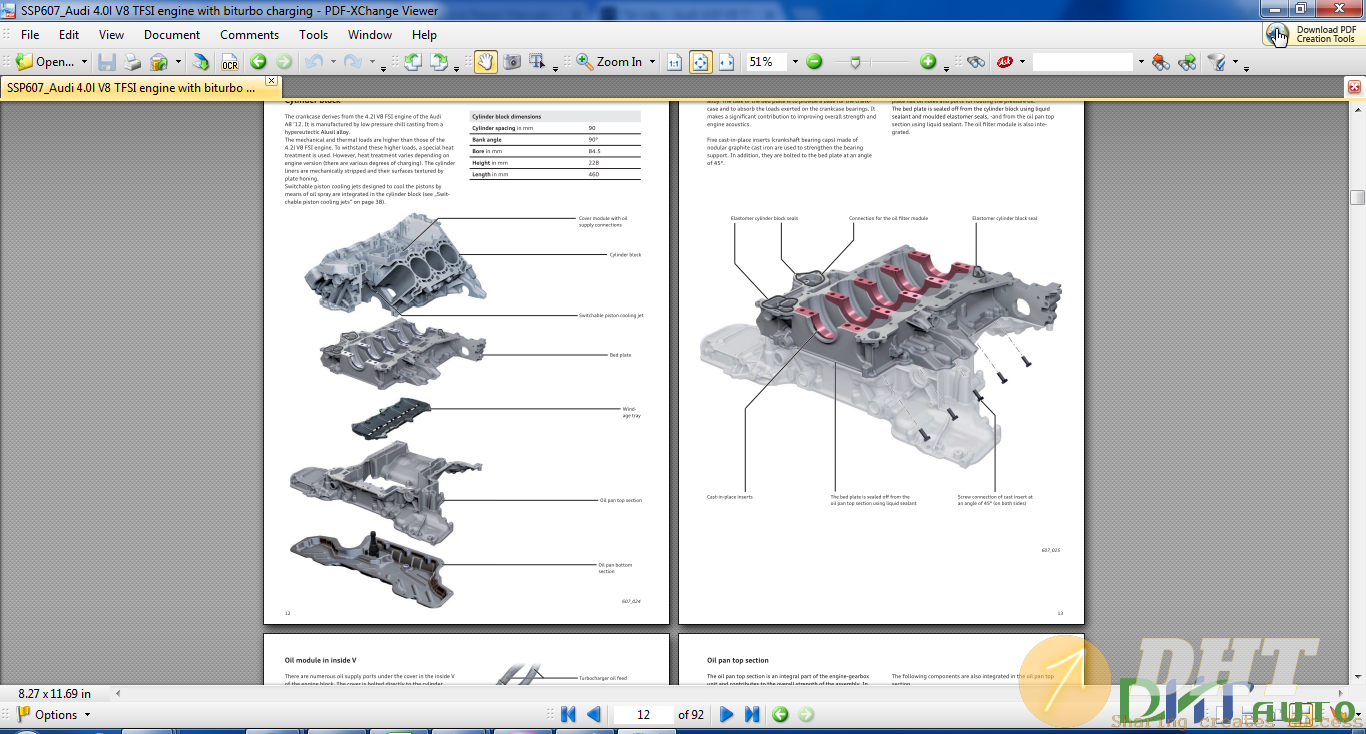Click the Undo arrow icon
The width and height of the screenshot is (1366, 734).
pos(314,62)
